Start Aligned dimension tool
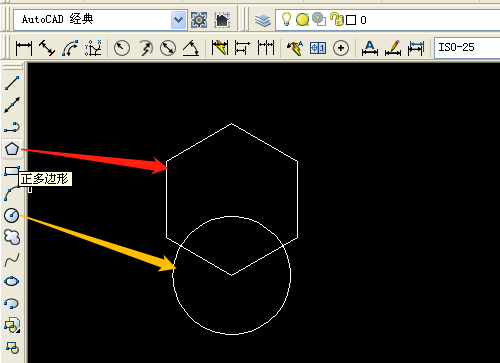Viewport: 500px width, 363px height. [47, 48]
